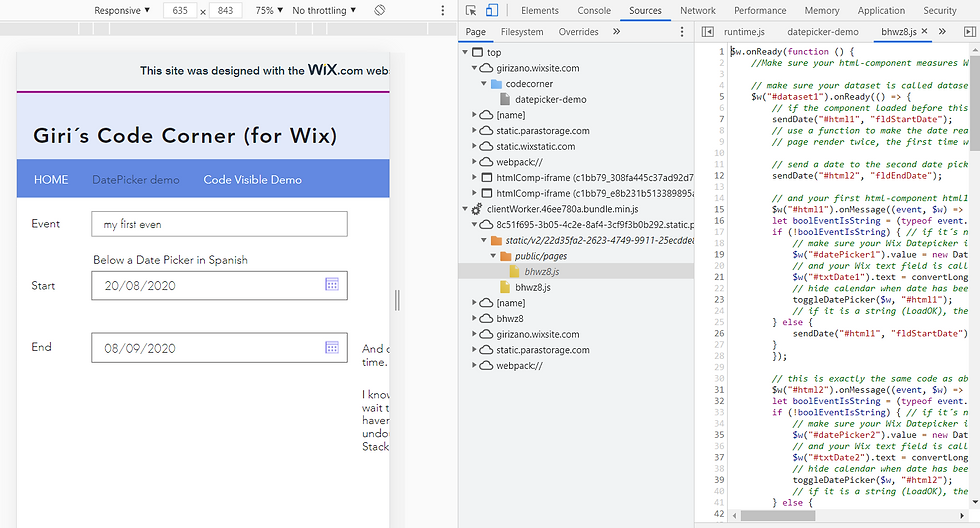Open the Sources navigator three-dot menu
980x528 pixels.
click(x=682, y=31)
